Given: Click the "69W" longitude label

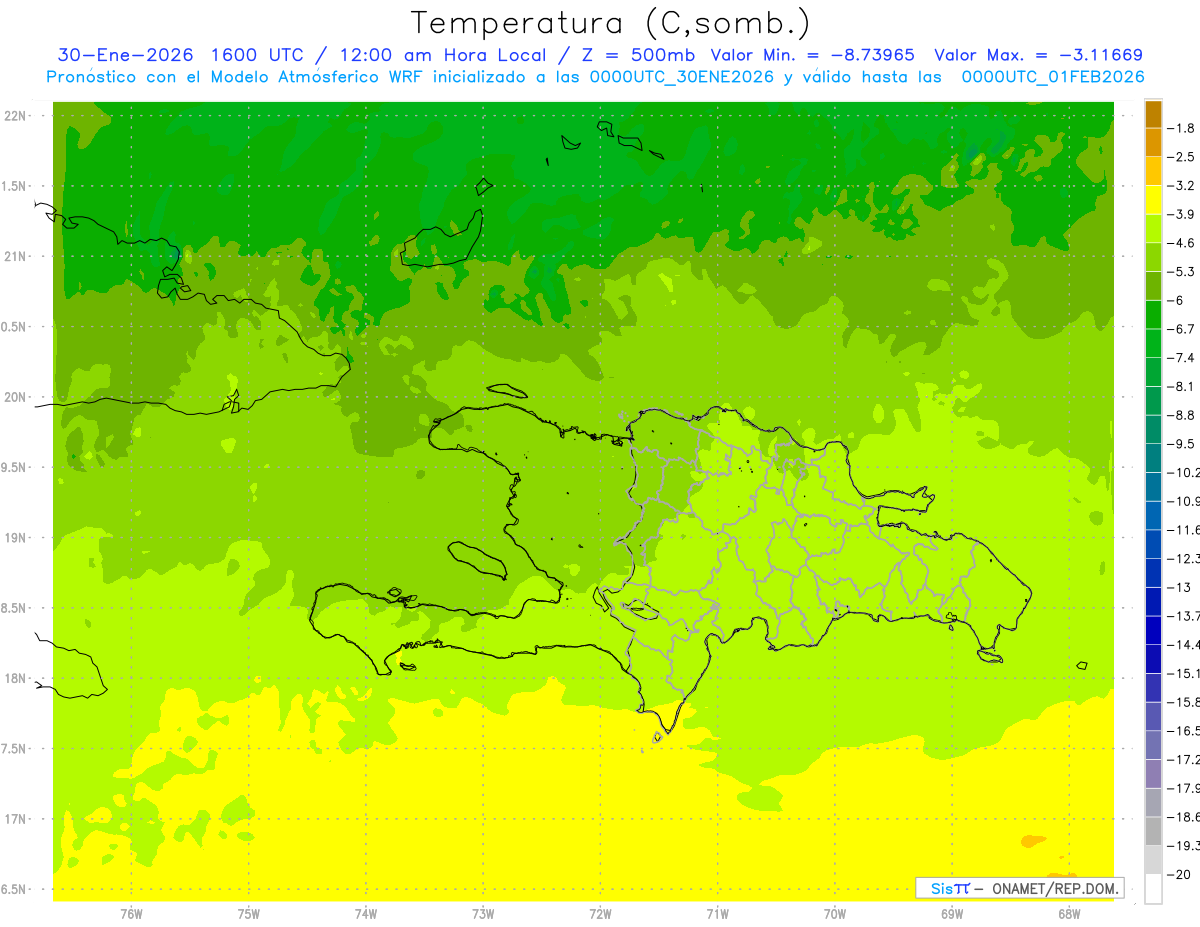Looking at the screenshot, I should point(952,914).
